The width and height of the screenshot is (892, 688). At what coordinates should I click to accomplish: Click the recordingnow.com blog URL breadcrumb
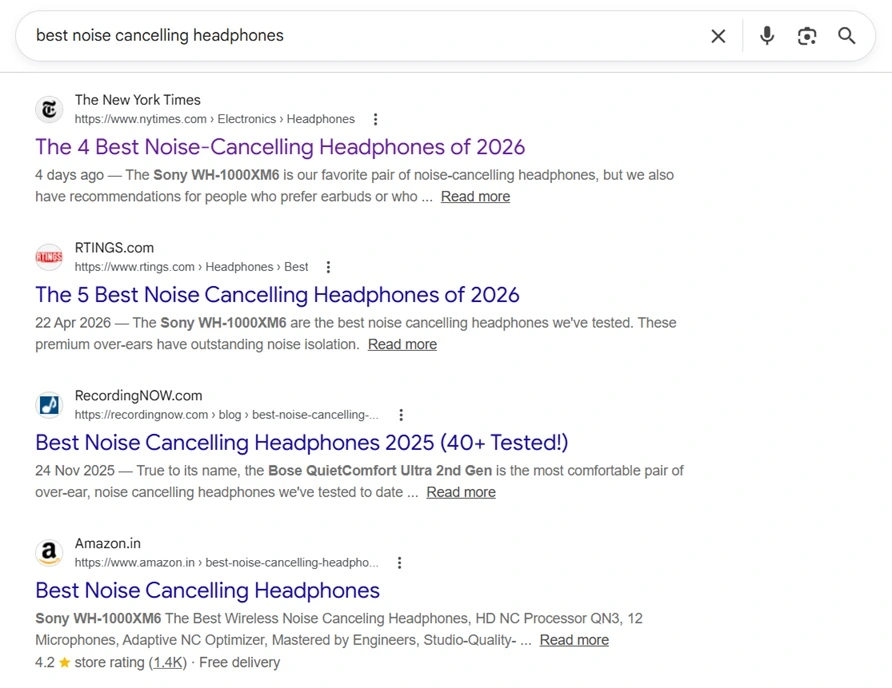tap(226, 415)
